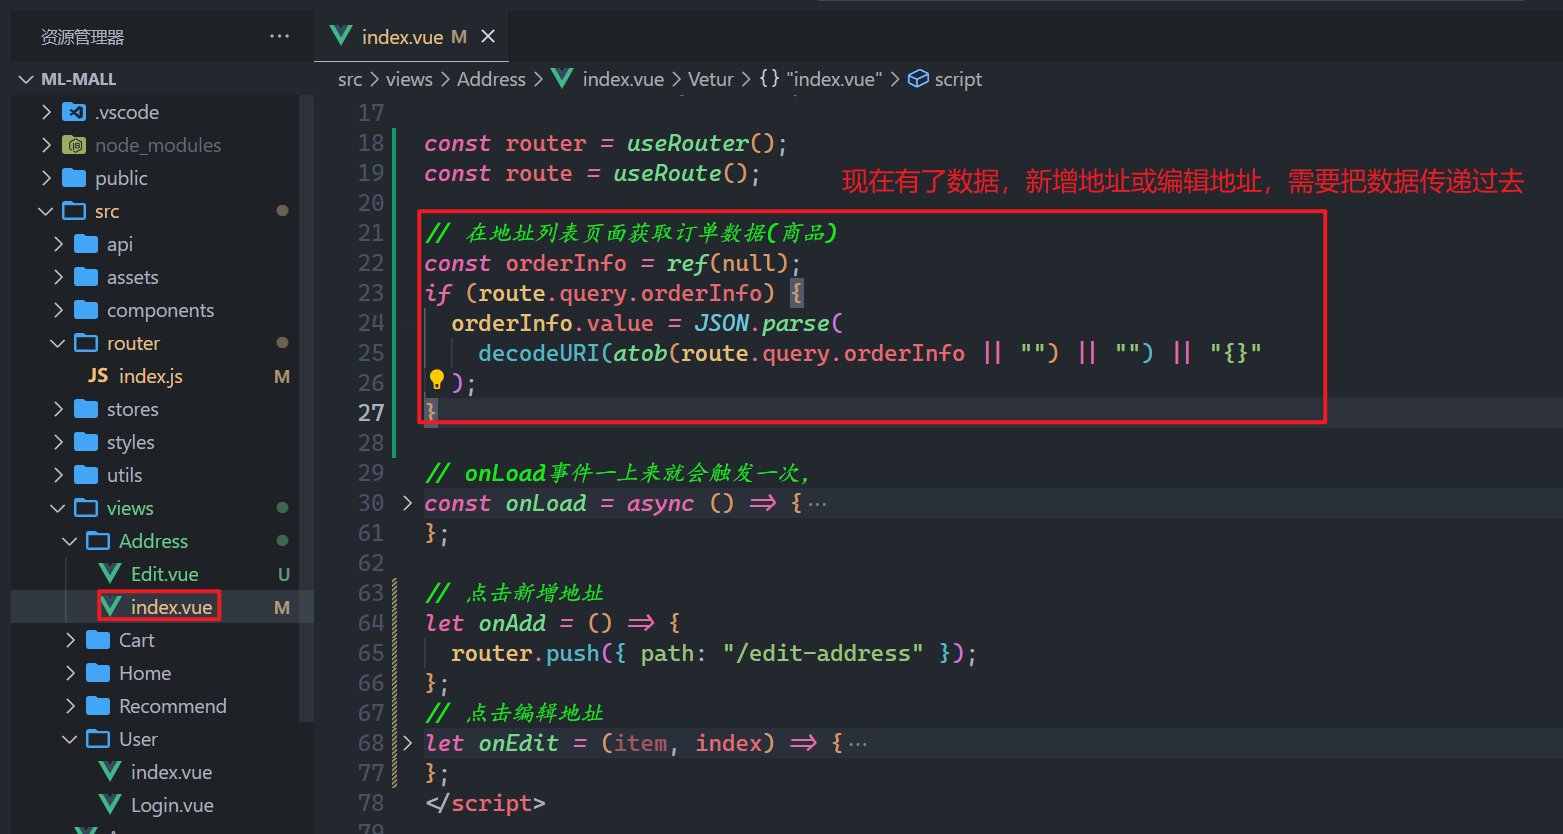Click the lightbulb quick fix icon
The image size is (1563, 834).
pos(436,380)
